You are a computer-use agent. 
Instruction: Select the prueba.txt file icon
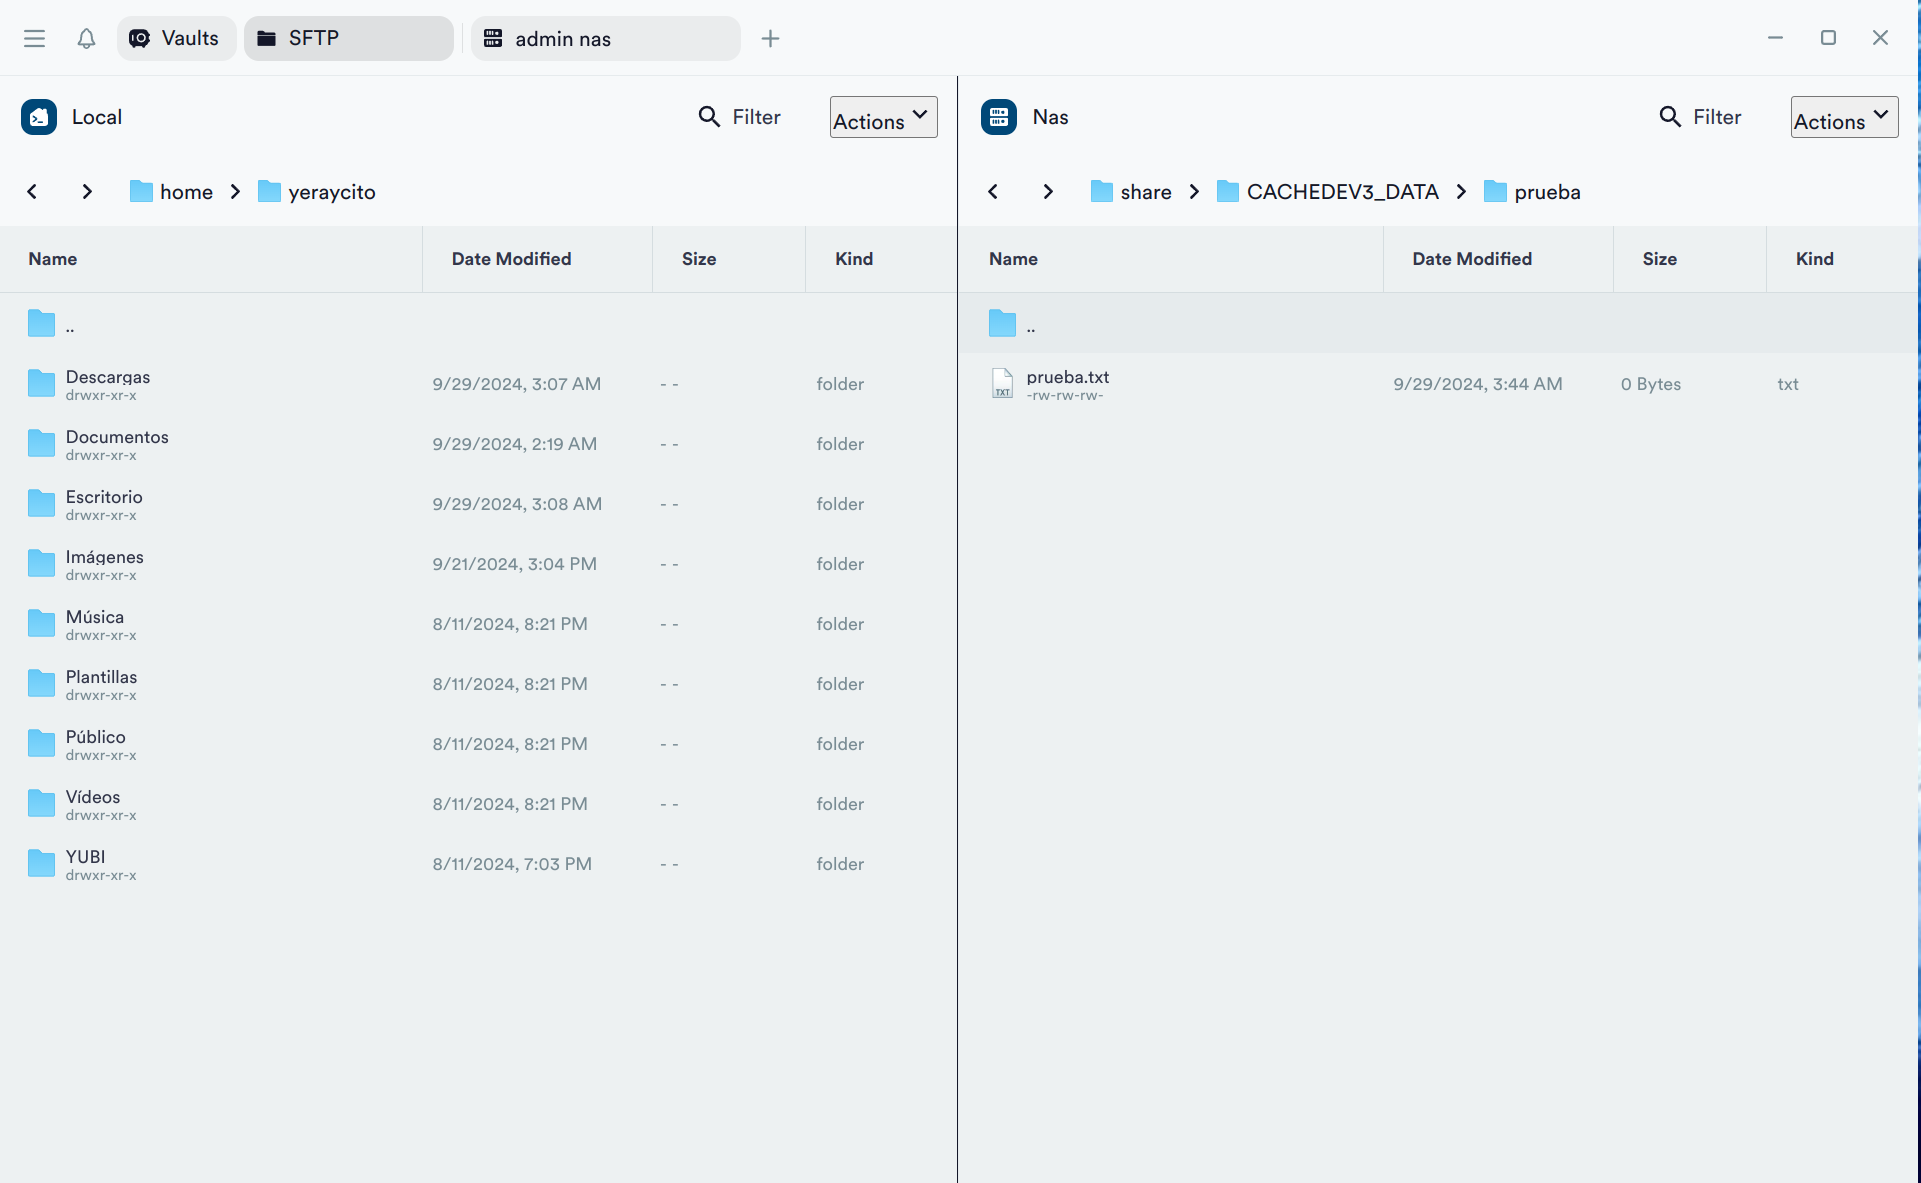1002,383
